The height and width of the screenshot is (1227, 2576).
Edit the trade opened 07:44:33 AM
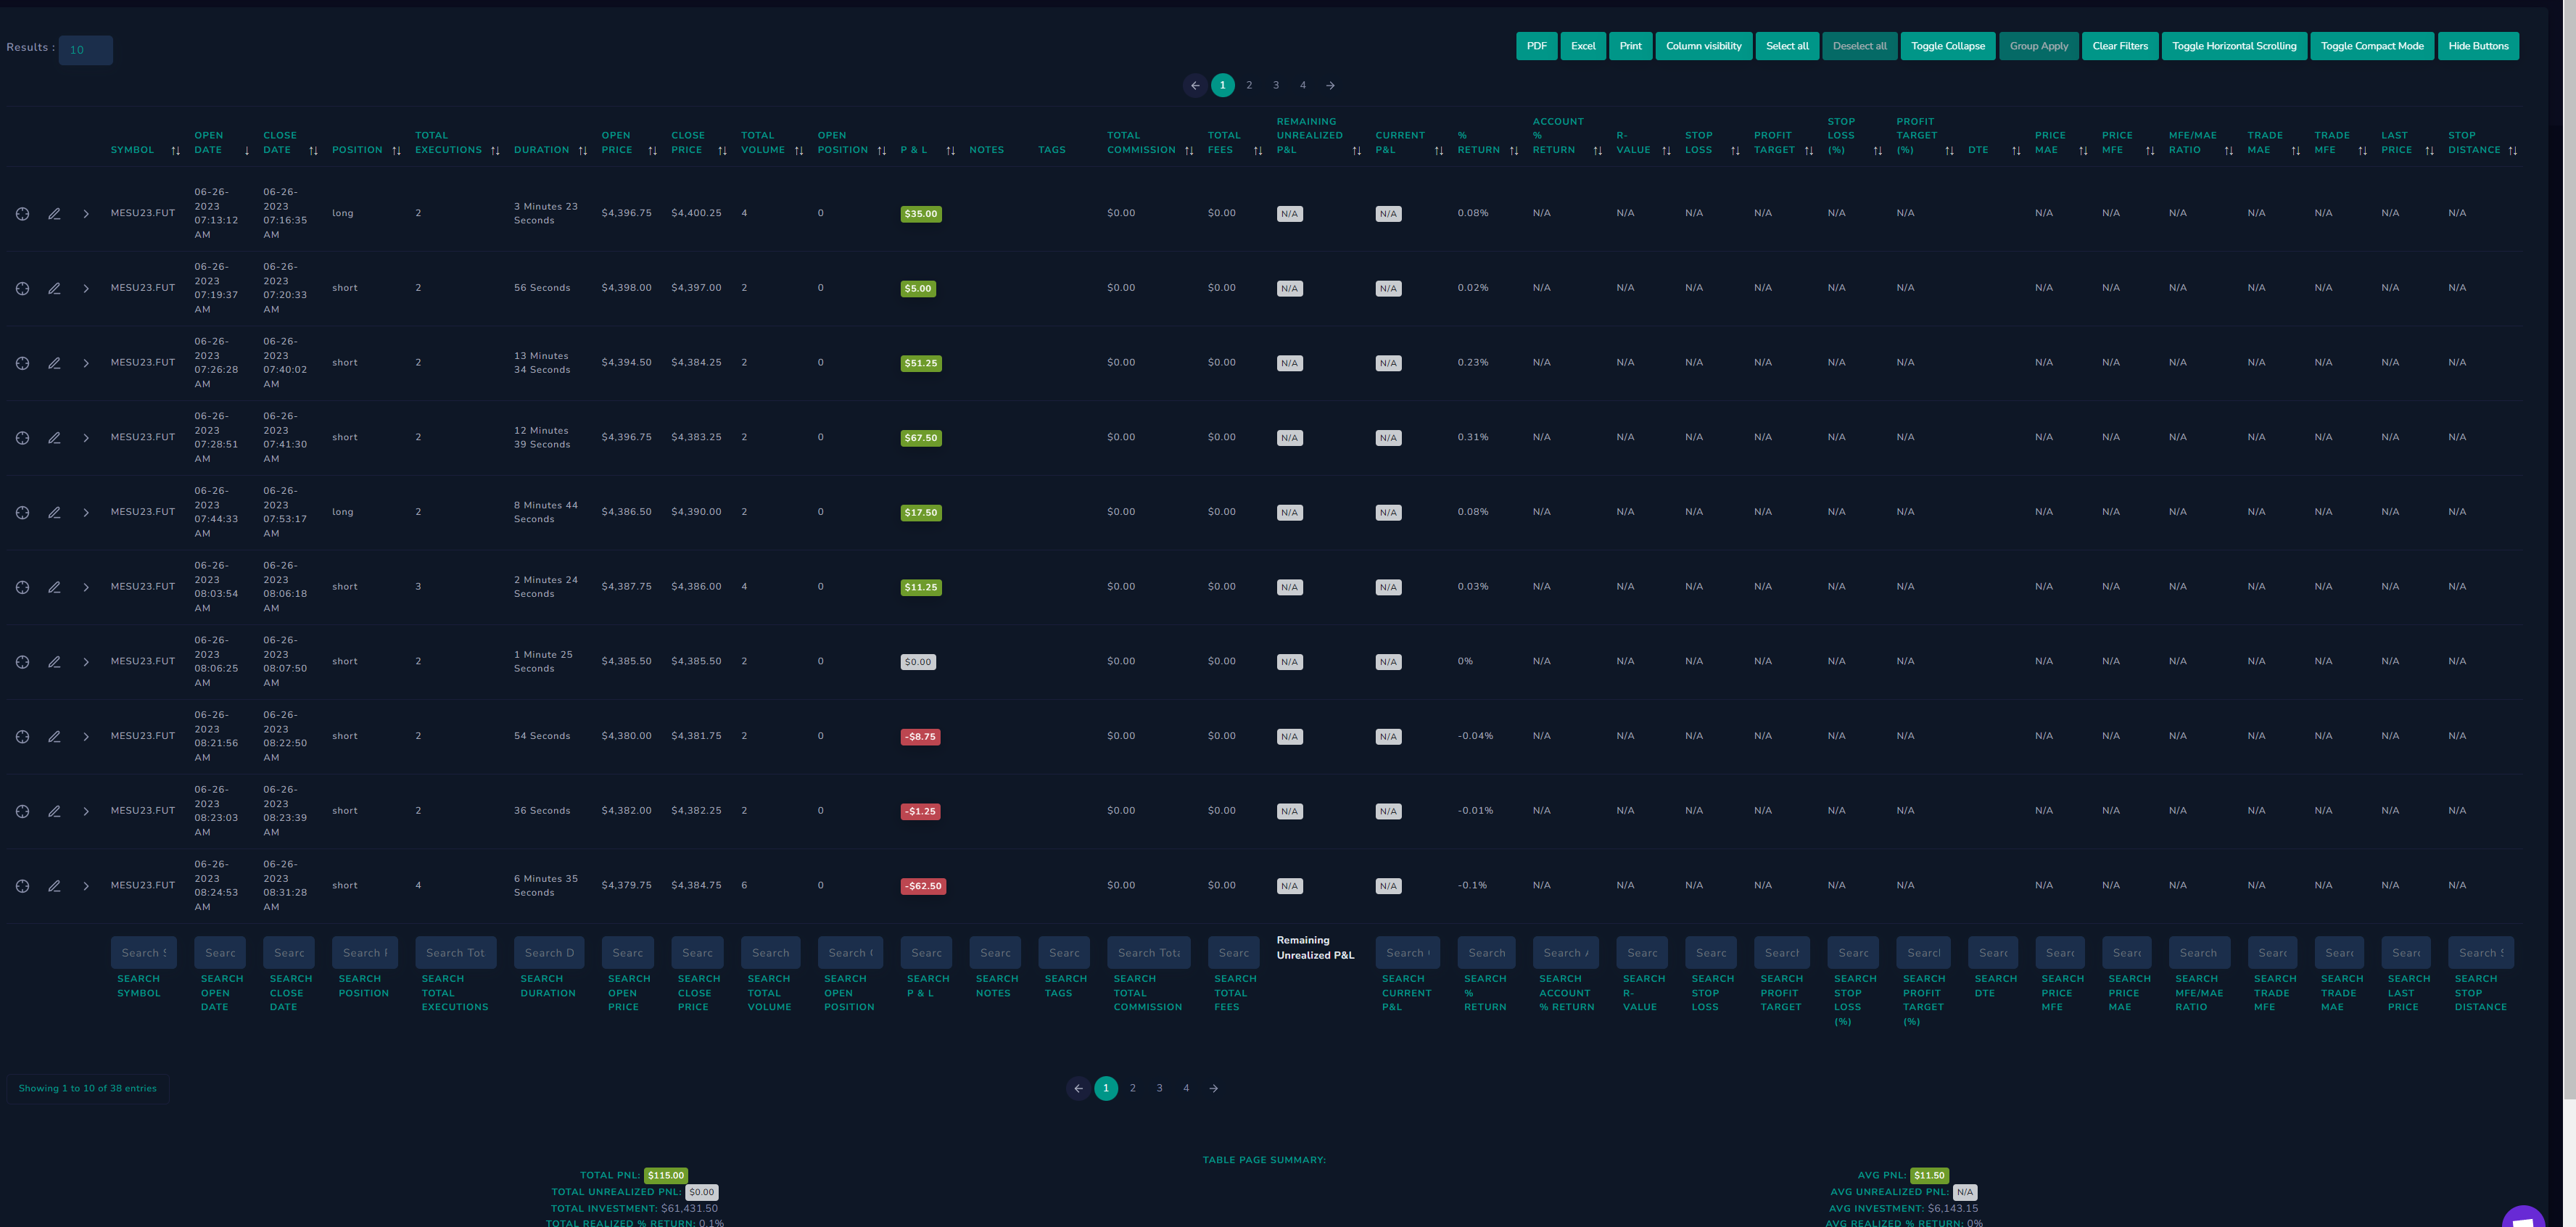point(54,512)
